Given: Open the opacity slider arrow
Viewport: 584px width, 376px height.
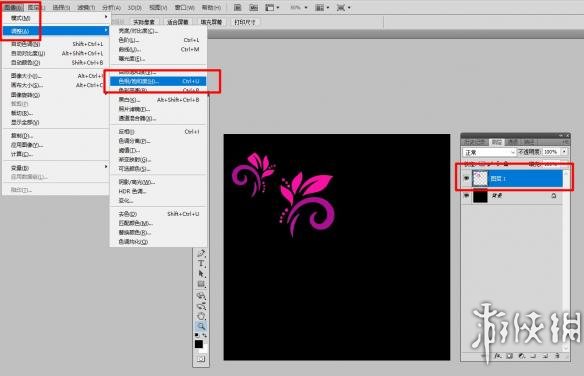Looking at the screenshot, I should pyautogui.click(x=564, y=152).
